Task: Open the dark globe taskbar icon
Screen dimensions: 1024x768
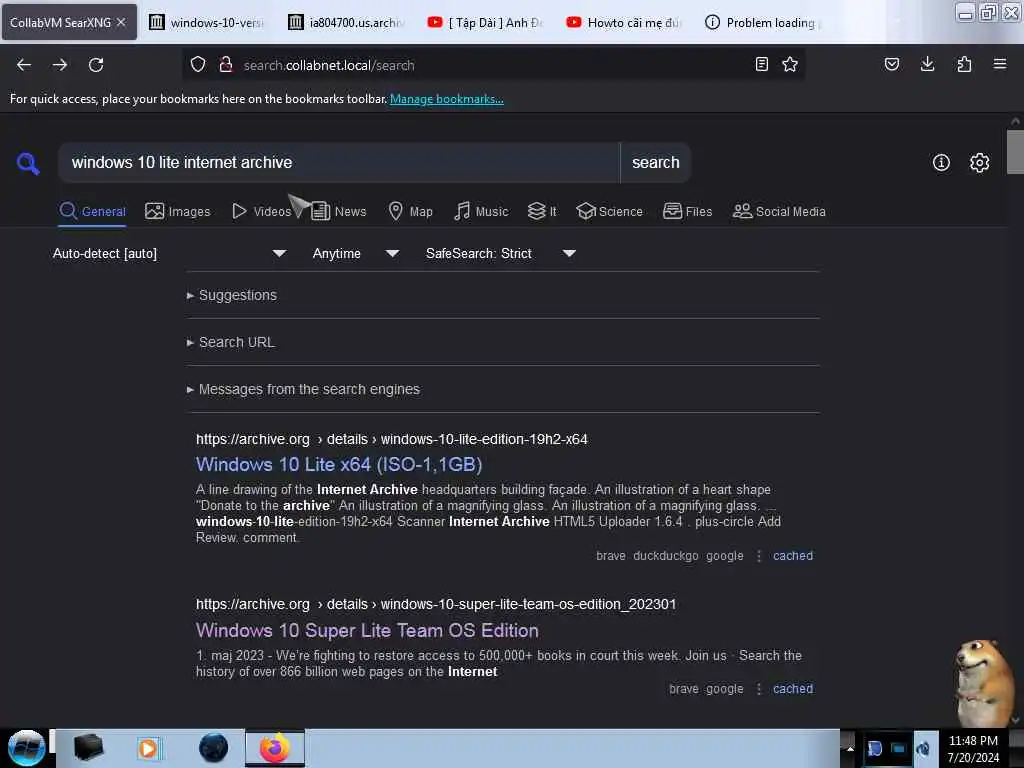Action: [x=214, y=748]
